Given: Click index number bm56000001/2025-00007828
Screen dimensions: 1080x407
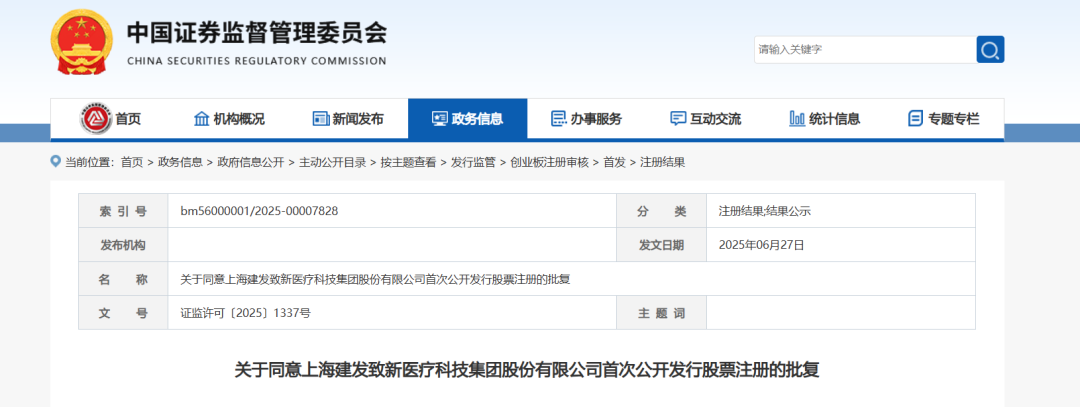Looking at the screenshot, I should pyautogui.click(x=259, y=211).
